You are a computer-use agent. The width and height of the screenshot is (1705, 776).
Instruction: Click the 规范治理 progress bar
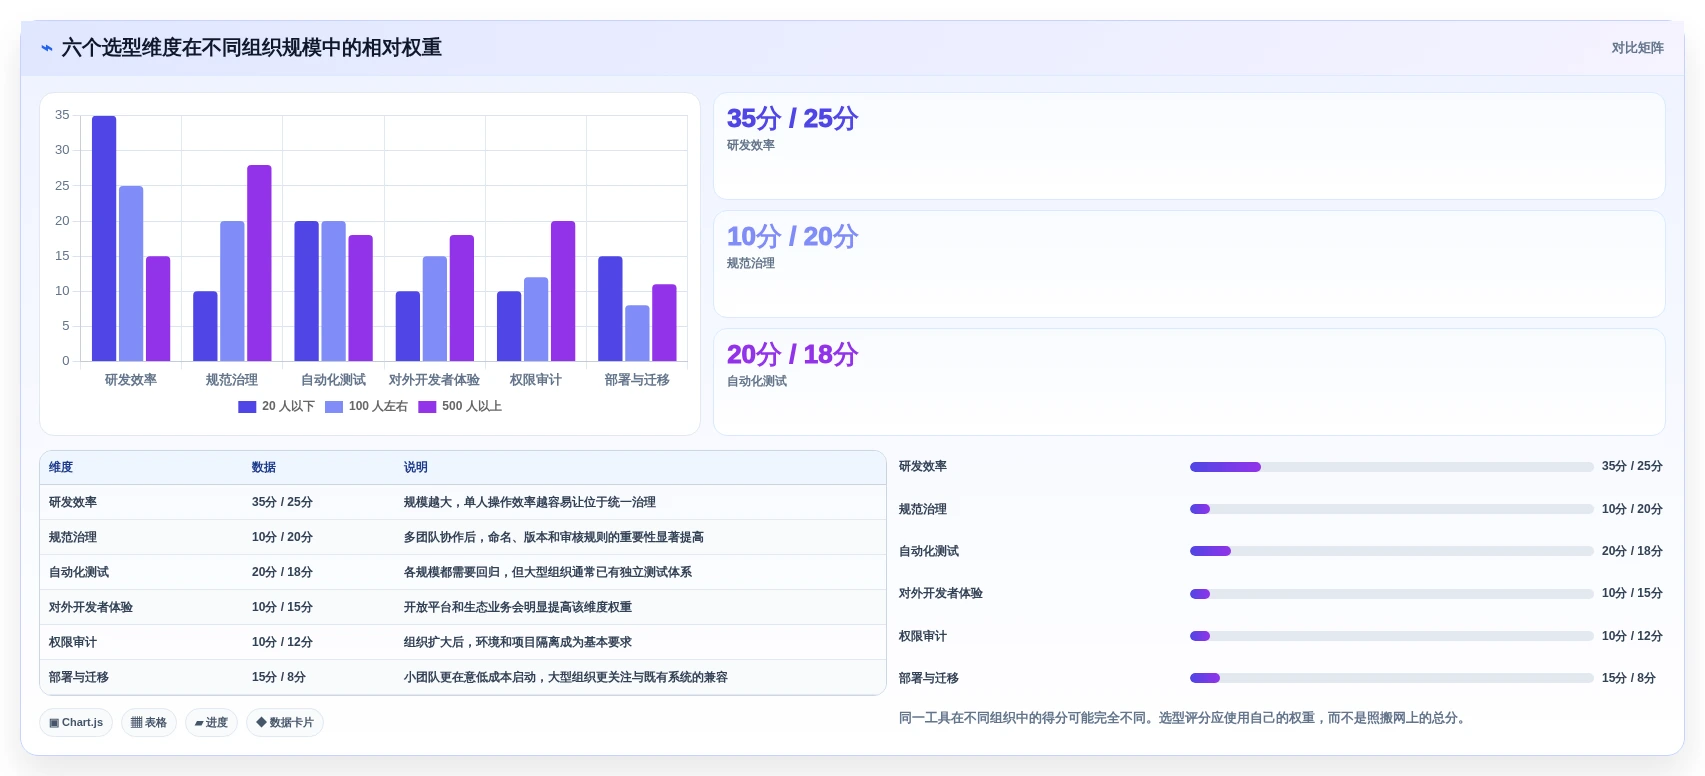coord(1391,509)
